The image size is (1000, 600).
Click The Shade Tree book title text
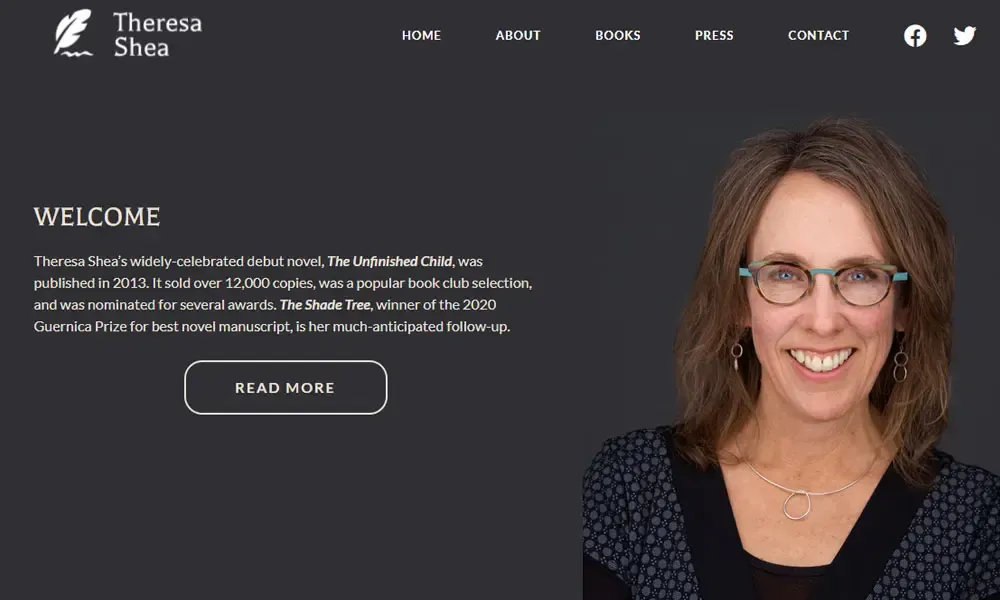pyautogui.click(x=325, y=305)
